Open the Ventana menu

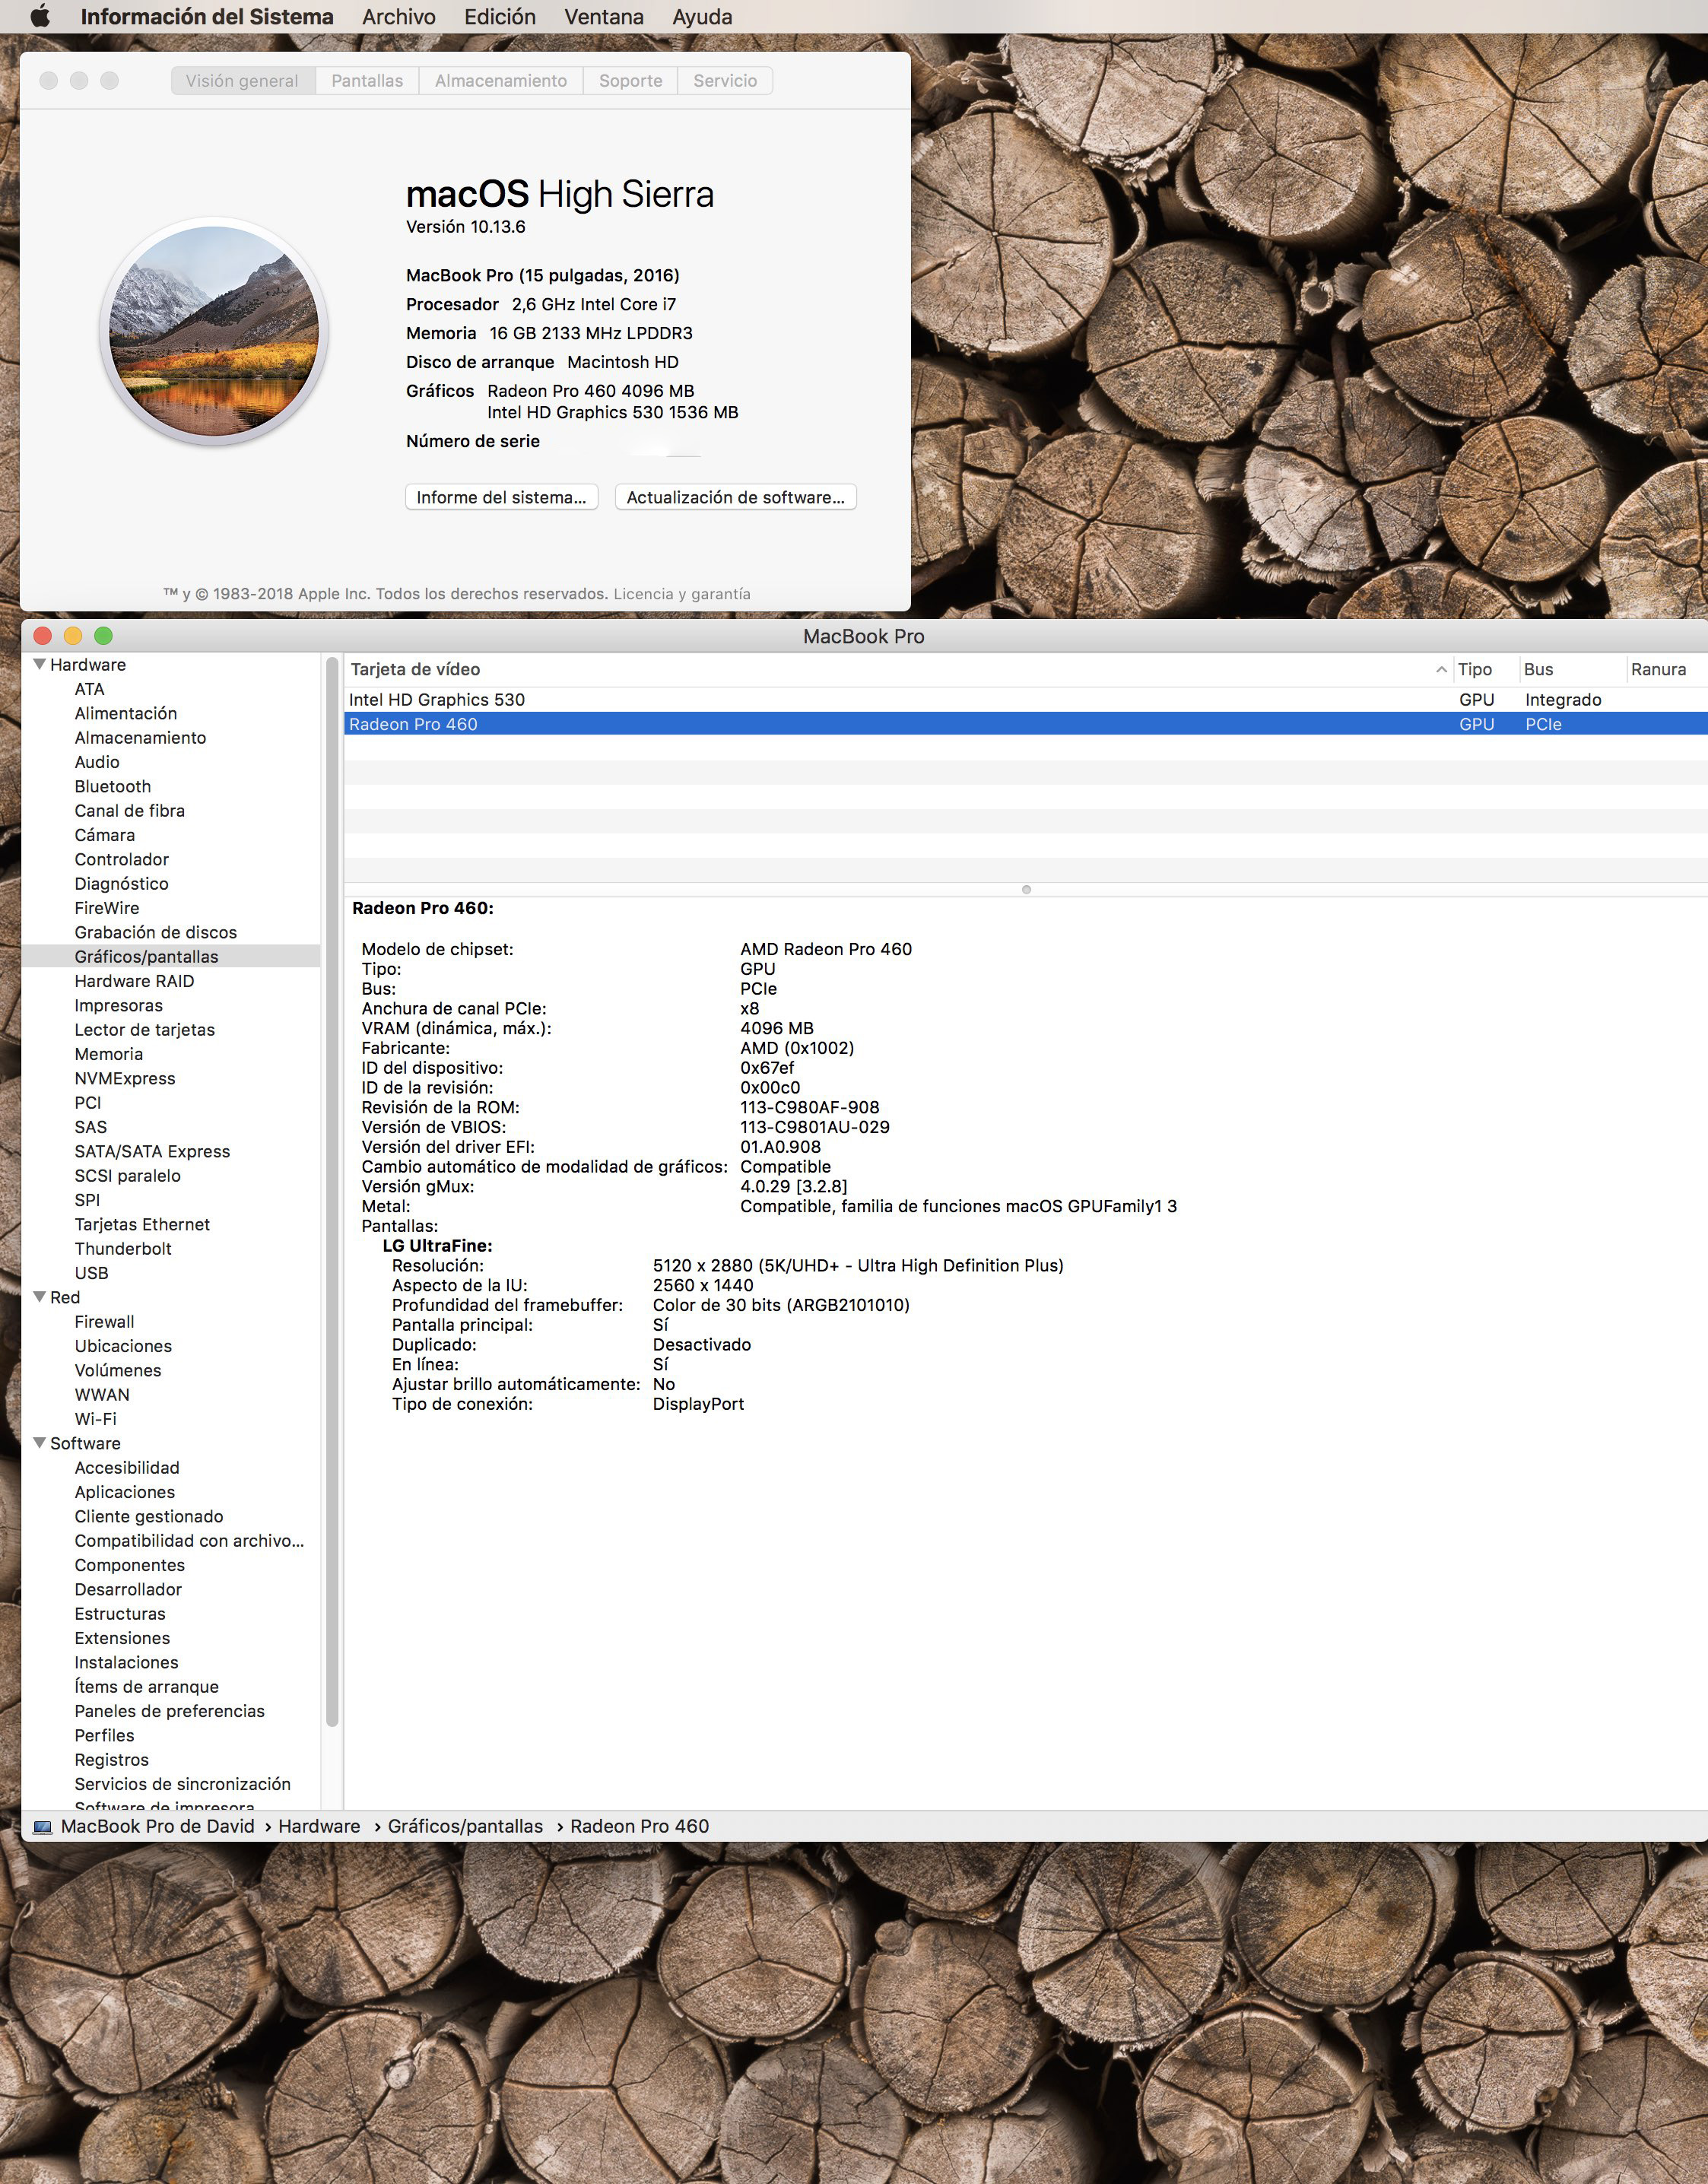coord(604,17)
